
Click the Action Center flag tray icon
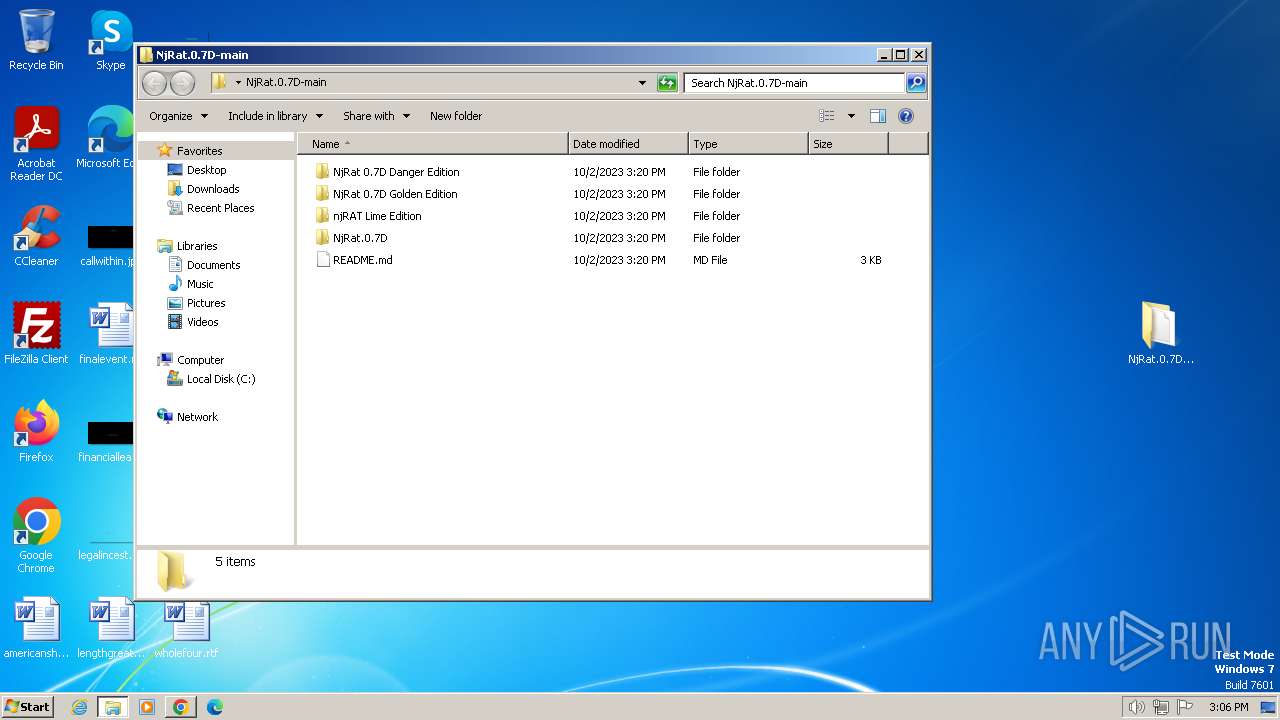(x=1186, y=707)
